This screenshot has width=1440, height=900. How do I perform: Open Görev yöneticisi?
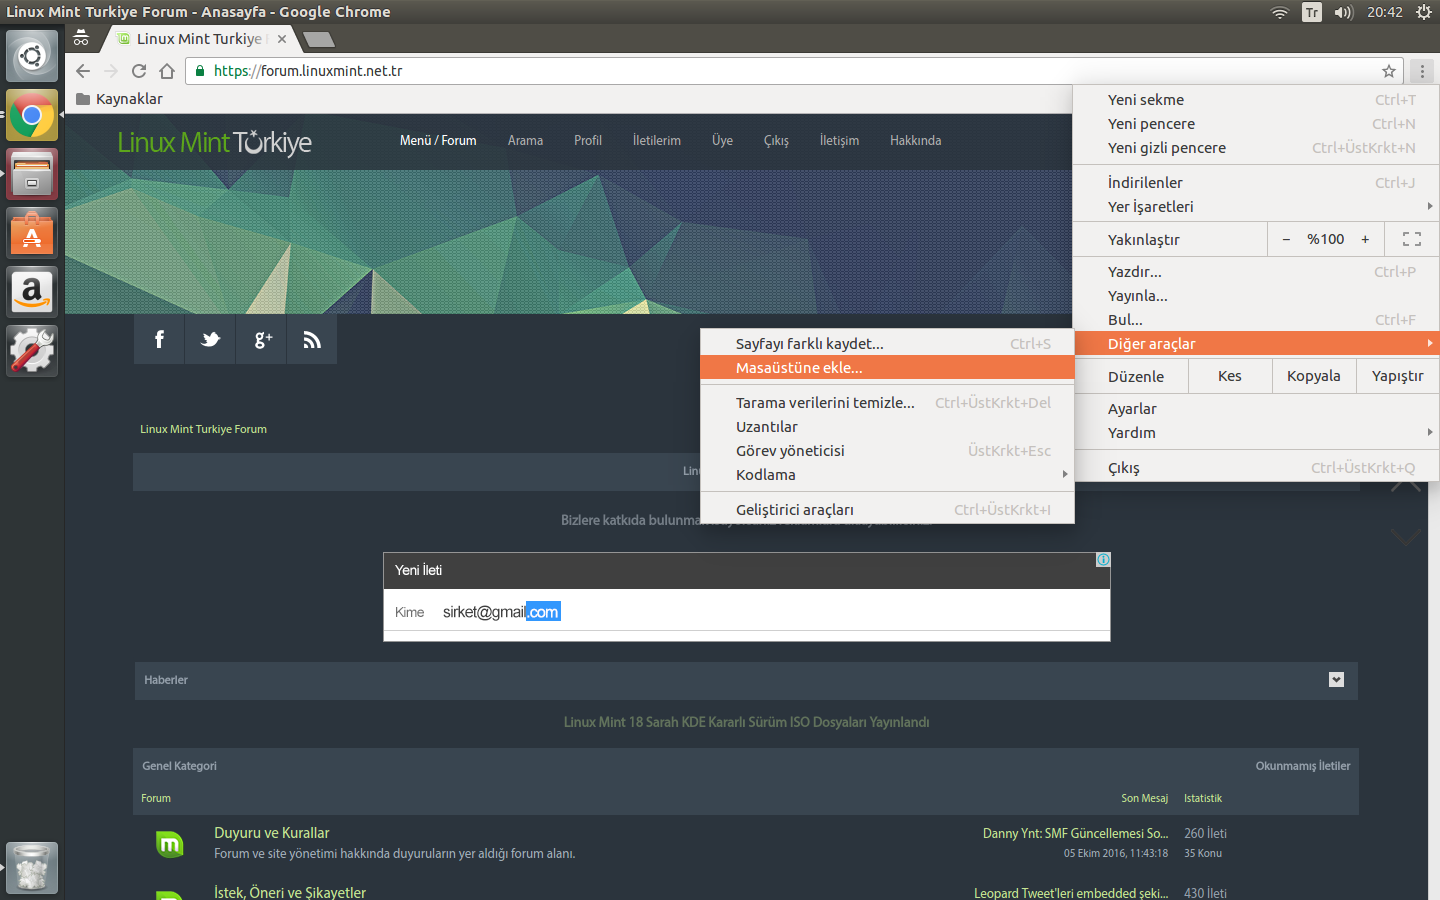tap(887, 451)
